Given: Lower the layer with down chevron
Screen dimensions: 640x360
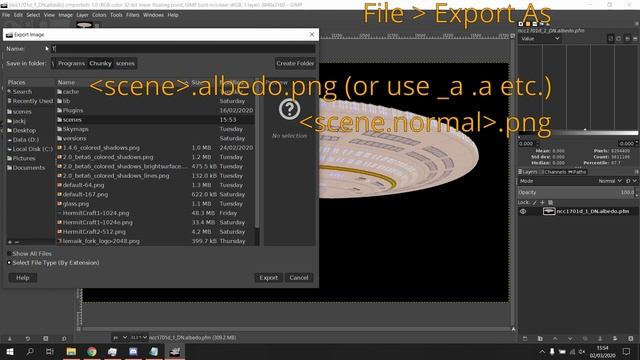Looking at the screenshot, I should (x=570, y=338).
